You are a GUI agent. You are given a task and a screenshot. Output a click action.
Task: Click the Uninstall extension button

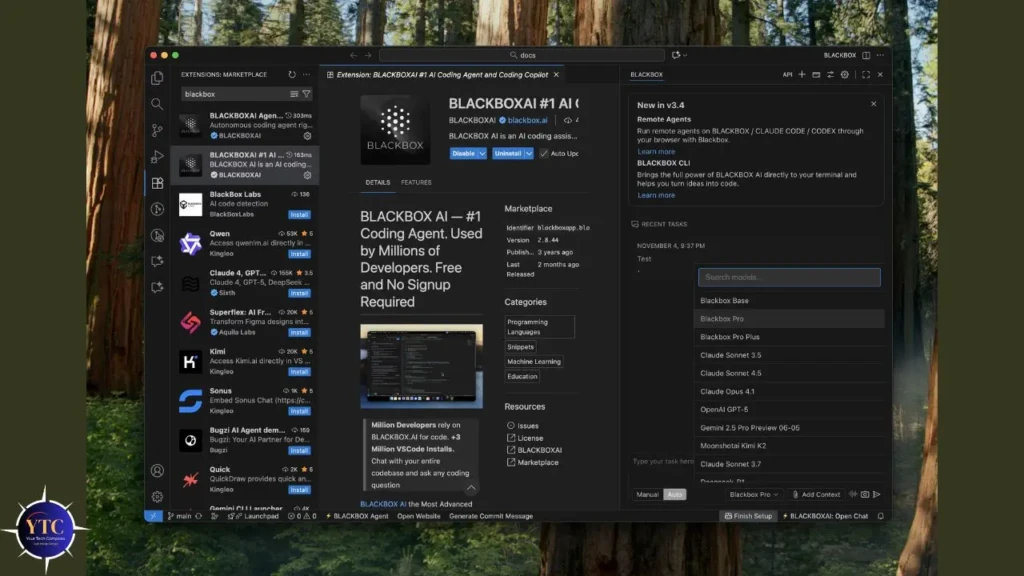pyautogui.click(x=507, y=153)
